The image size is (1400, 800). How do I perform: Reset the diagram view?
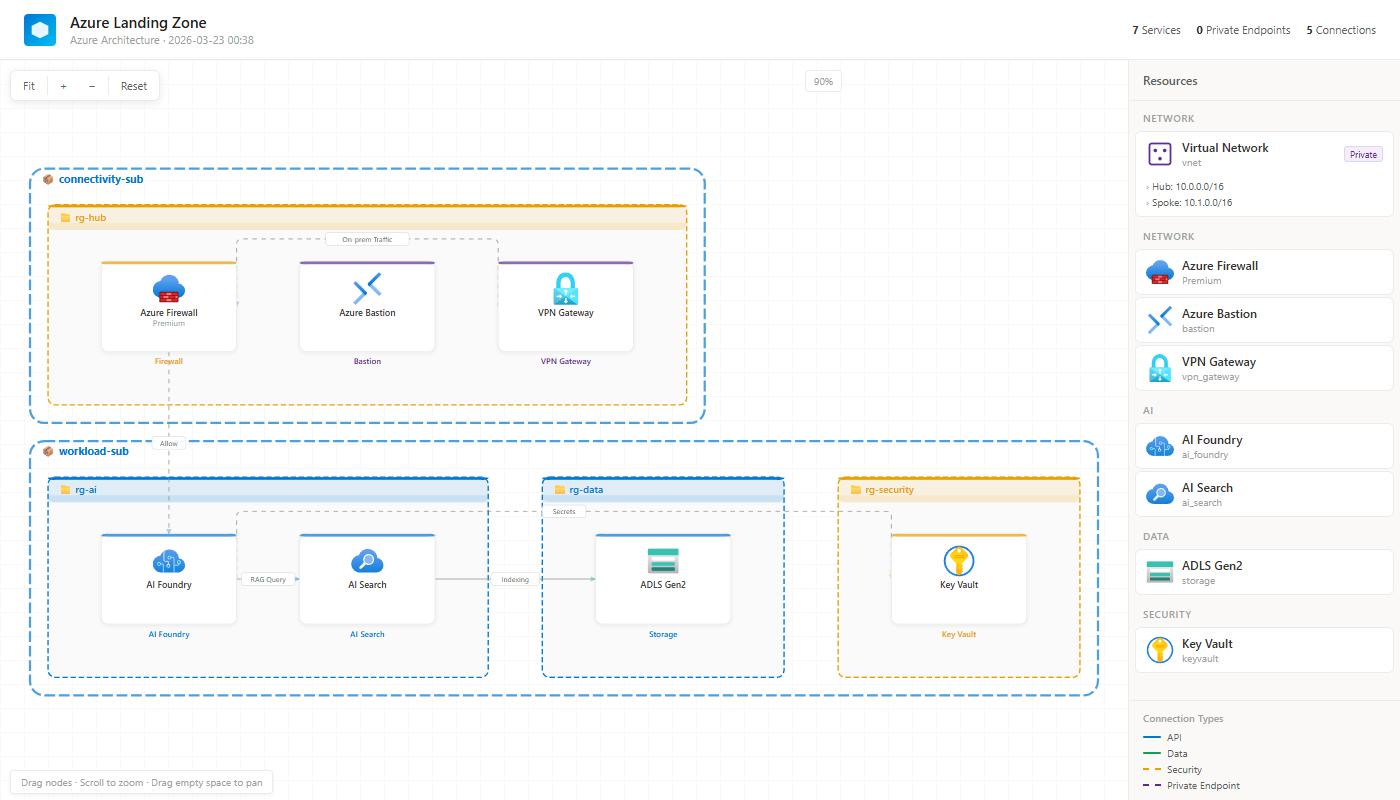(x=134, y=86)
